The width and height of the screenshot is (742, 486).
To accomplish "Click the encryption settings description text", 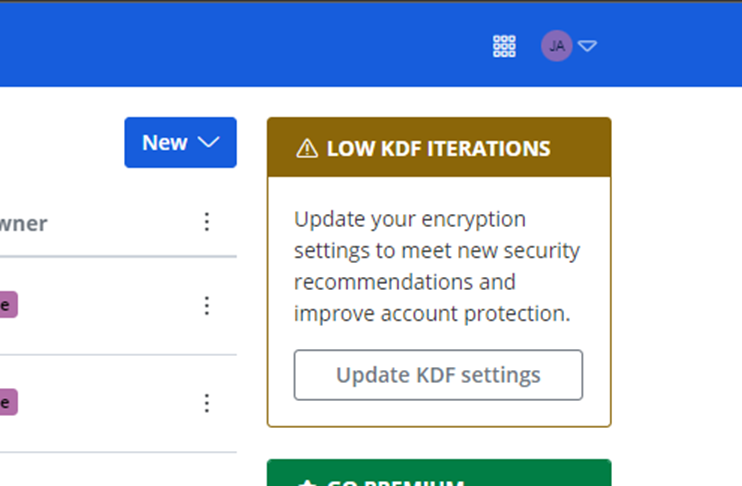I will [x=436, y=266].
